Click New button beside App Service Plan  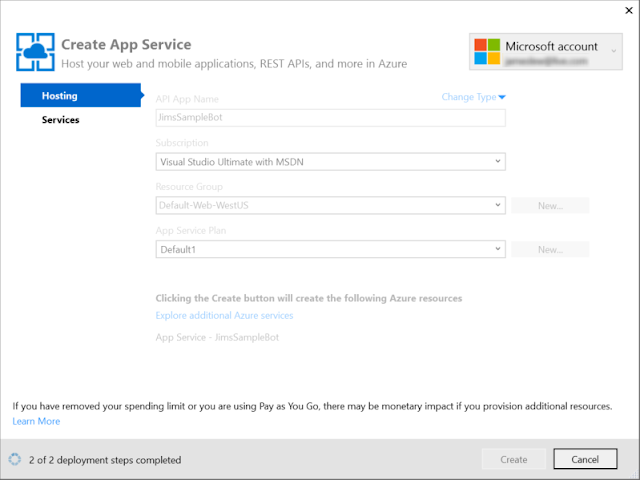(x=550, y=249)
